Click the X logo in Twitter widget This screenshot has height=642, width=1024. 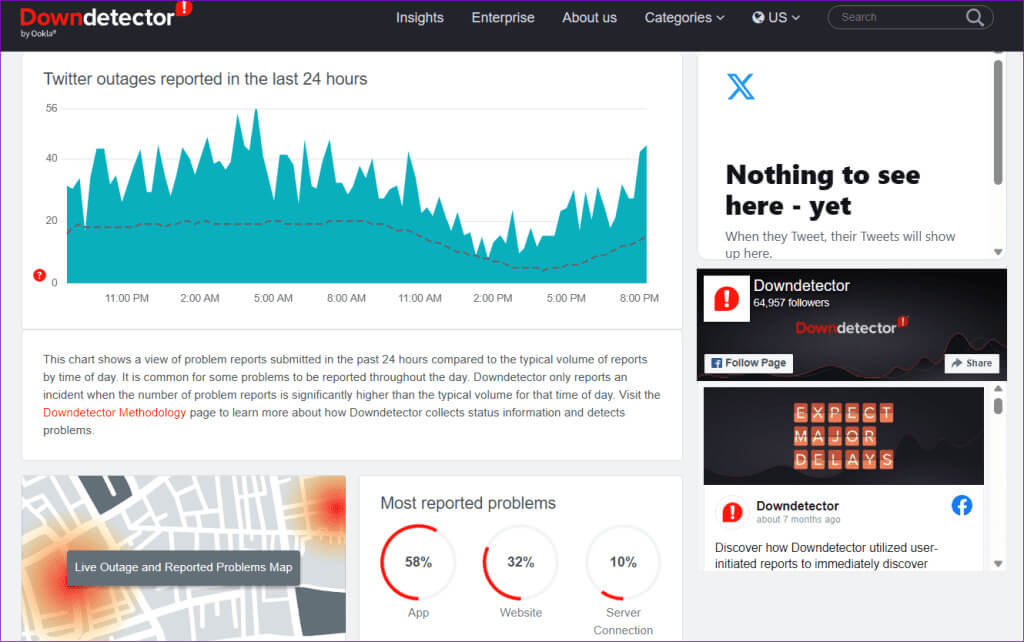[x=741, y=86]
